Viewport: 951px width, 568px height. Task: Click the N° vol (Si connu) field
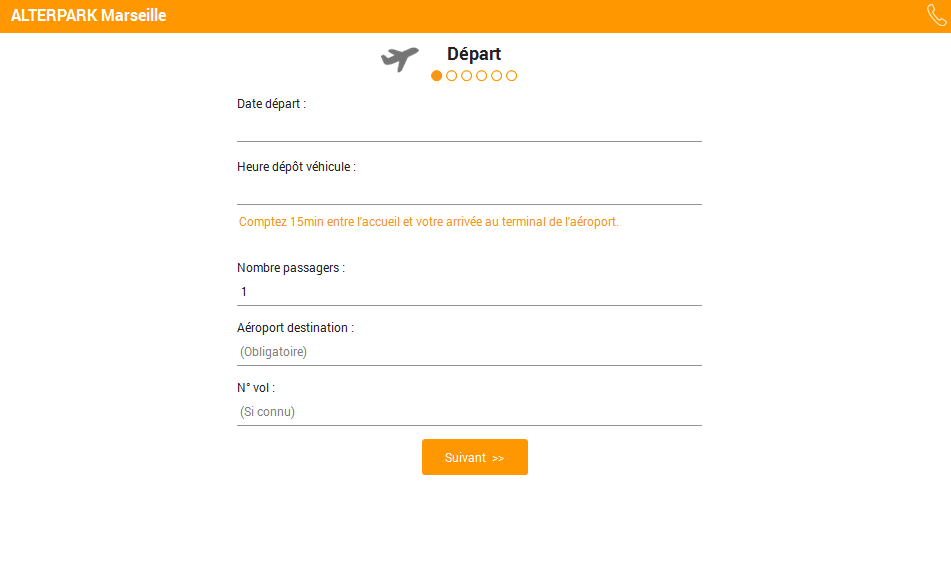[x=469, y=412]
